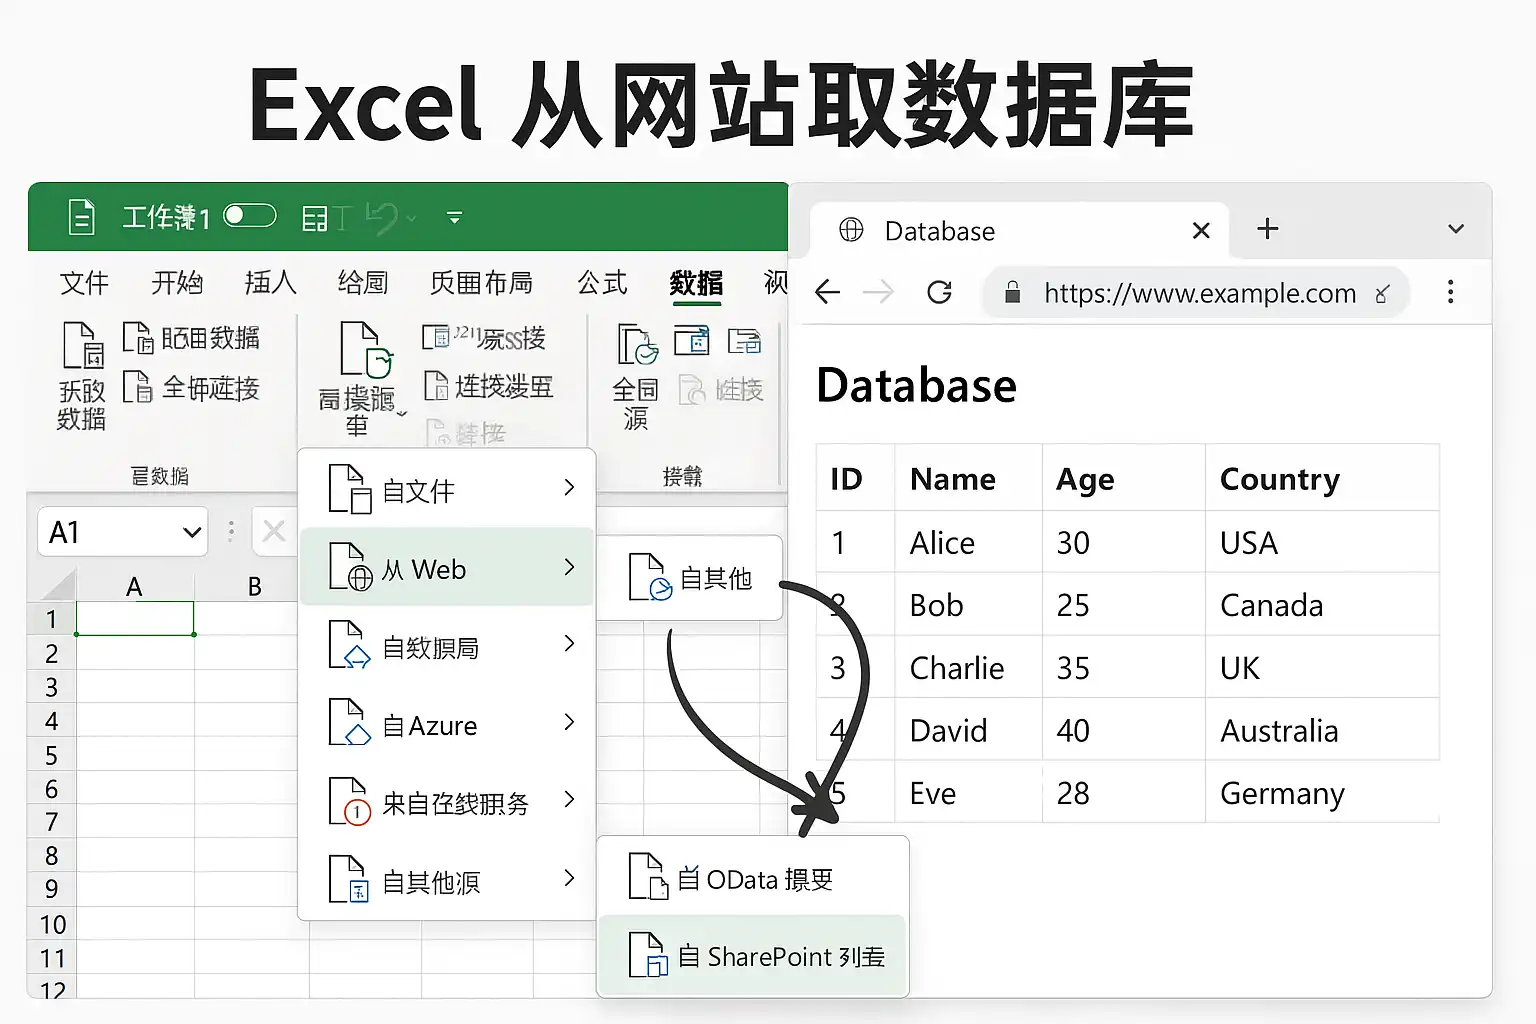Select column B header
The image size is (1536, 1024).
coord(254,586)
